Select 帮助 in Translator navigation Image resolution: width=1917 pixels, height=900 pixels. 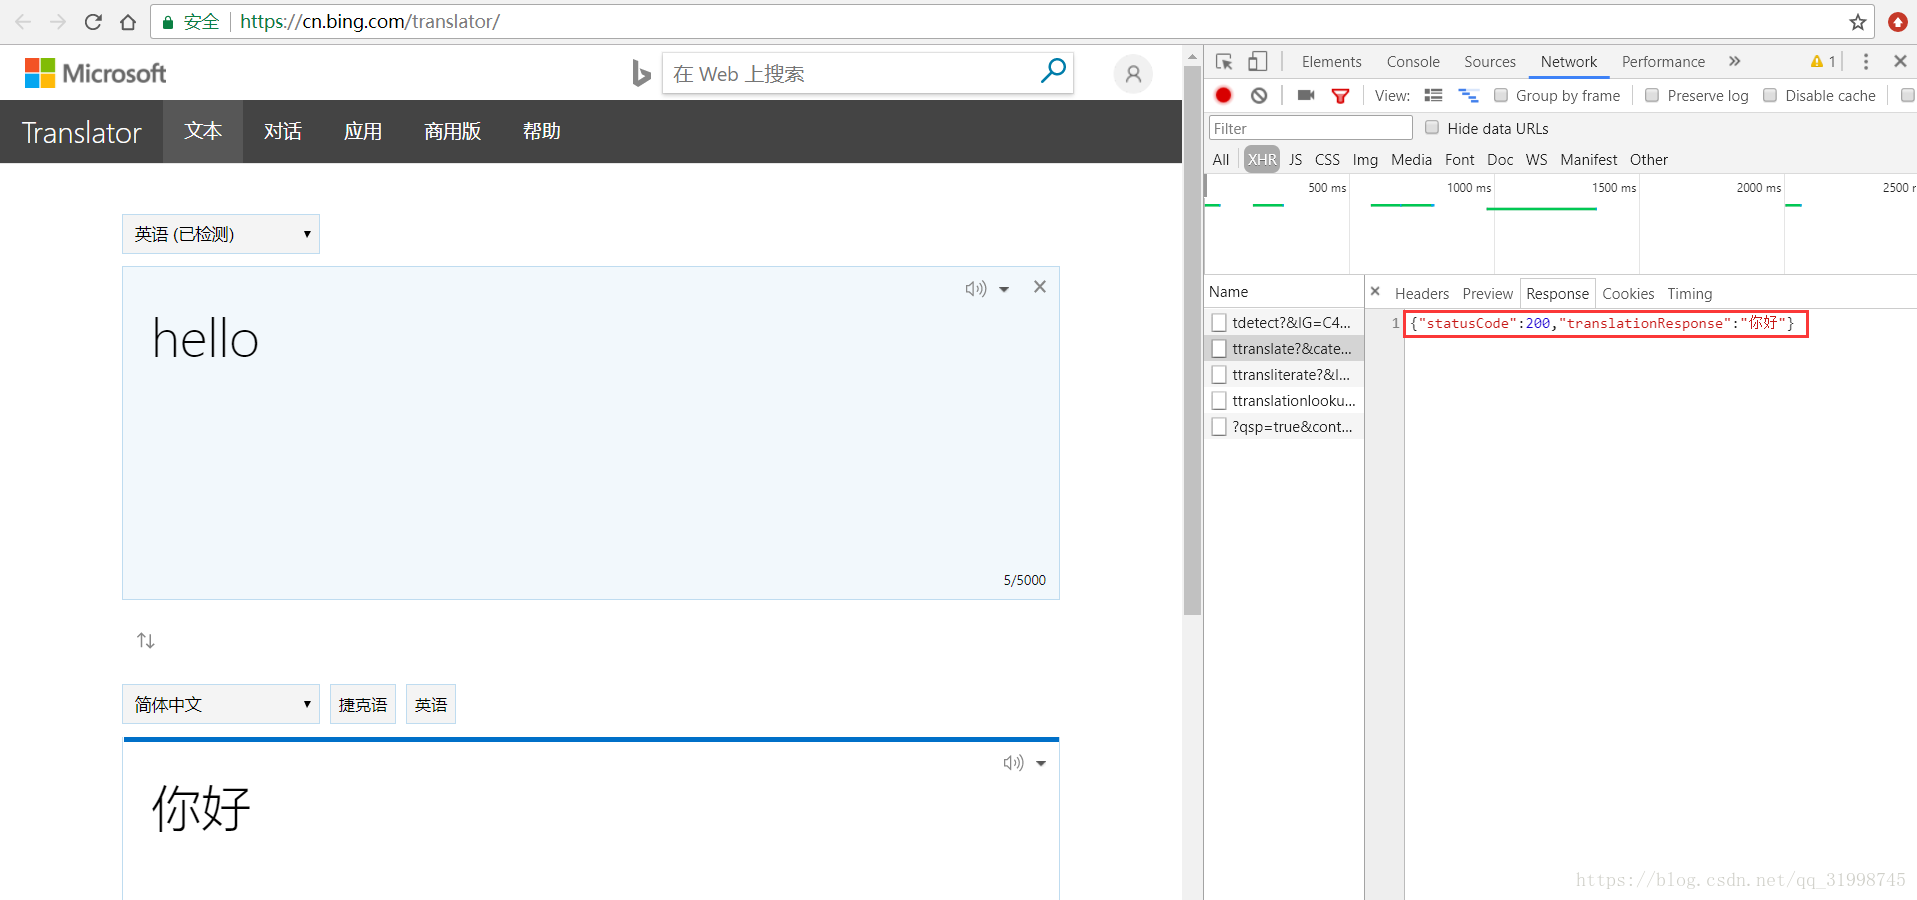click(x=542, y=131)
